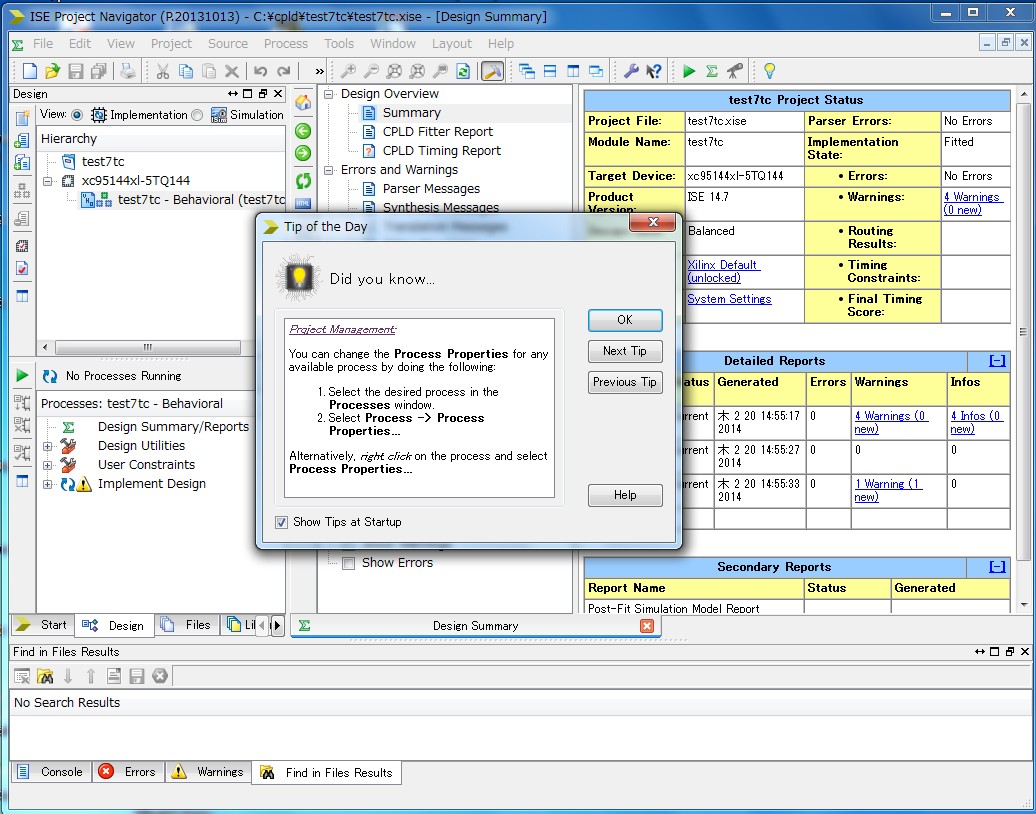Select the Implementation view radio button
The width and height of the screenshot is (1036, 814).
tap(77, 115)
